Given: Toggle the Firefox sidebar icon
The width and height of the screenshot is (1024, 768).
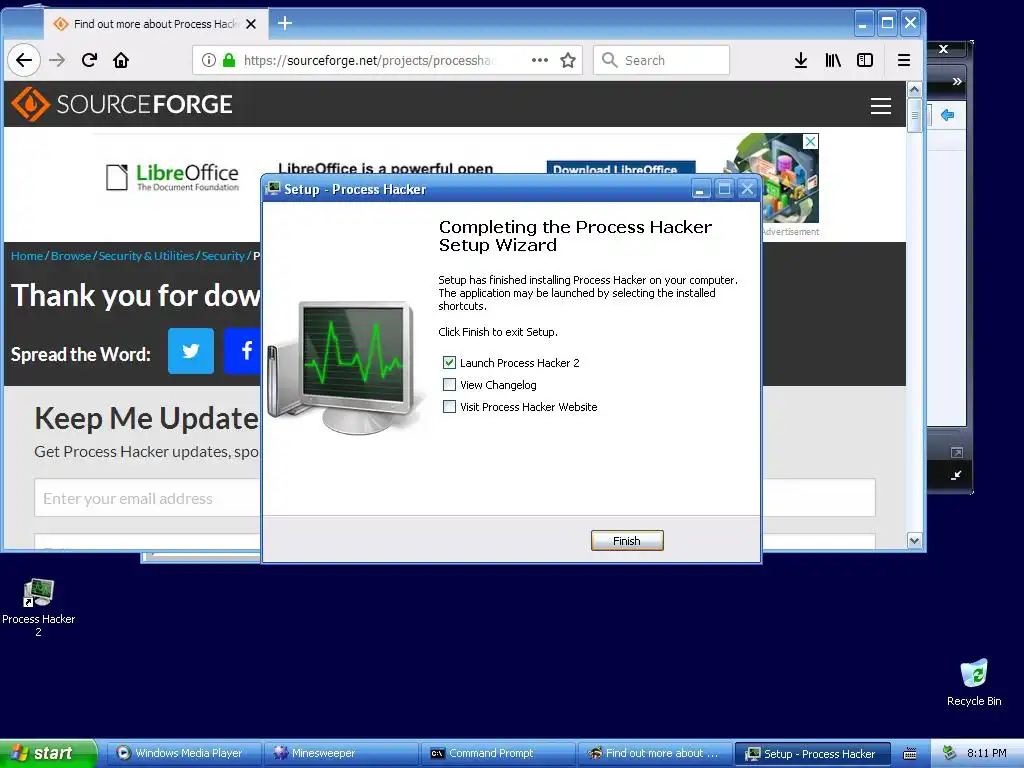Looking at the screenshot, I should 865,60.
